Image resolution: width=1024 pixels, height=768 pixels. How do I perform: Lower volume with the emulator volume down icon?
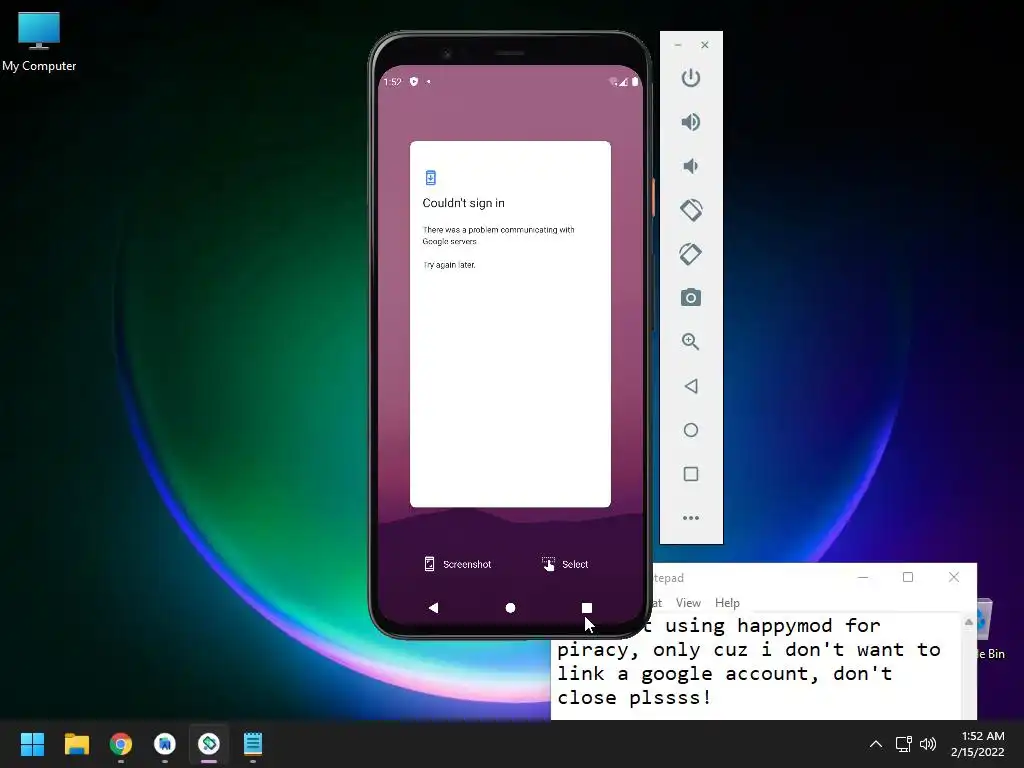tap(690, 166)
